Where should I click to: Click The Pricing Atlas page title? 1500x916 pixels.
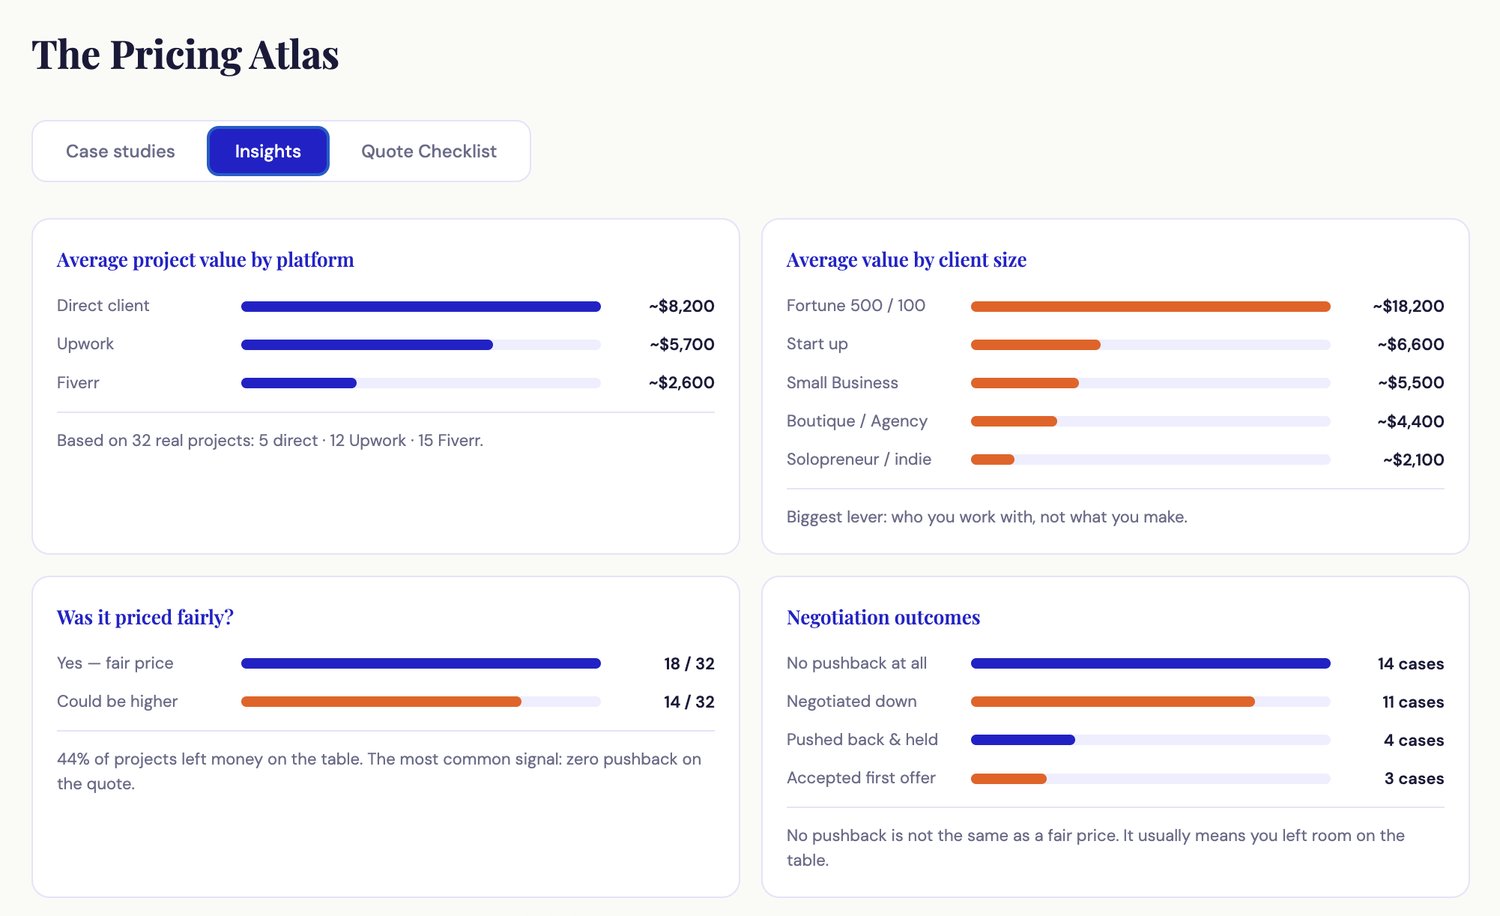pos(185,54)
